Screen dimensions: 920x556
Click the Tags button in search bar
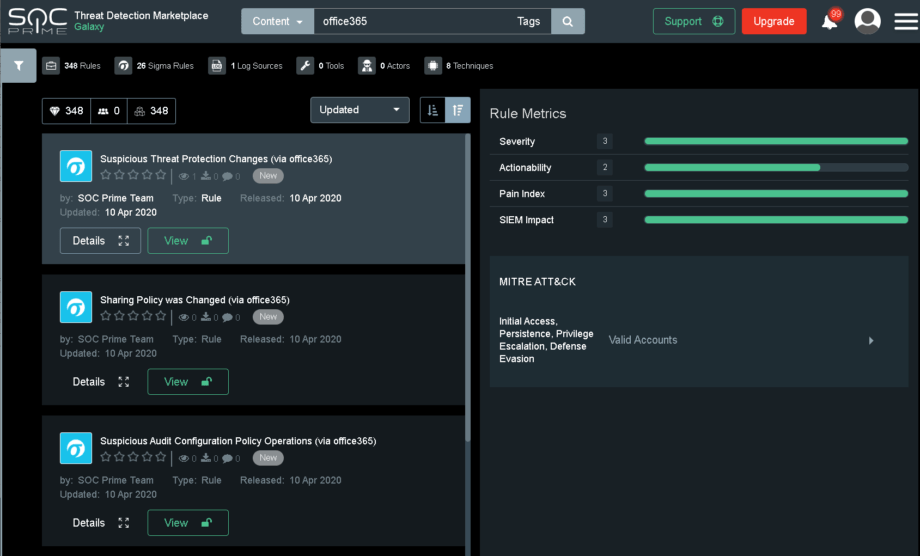(x=528, y=21)
